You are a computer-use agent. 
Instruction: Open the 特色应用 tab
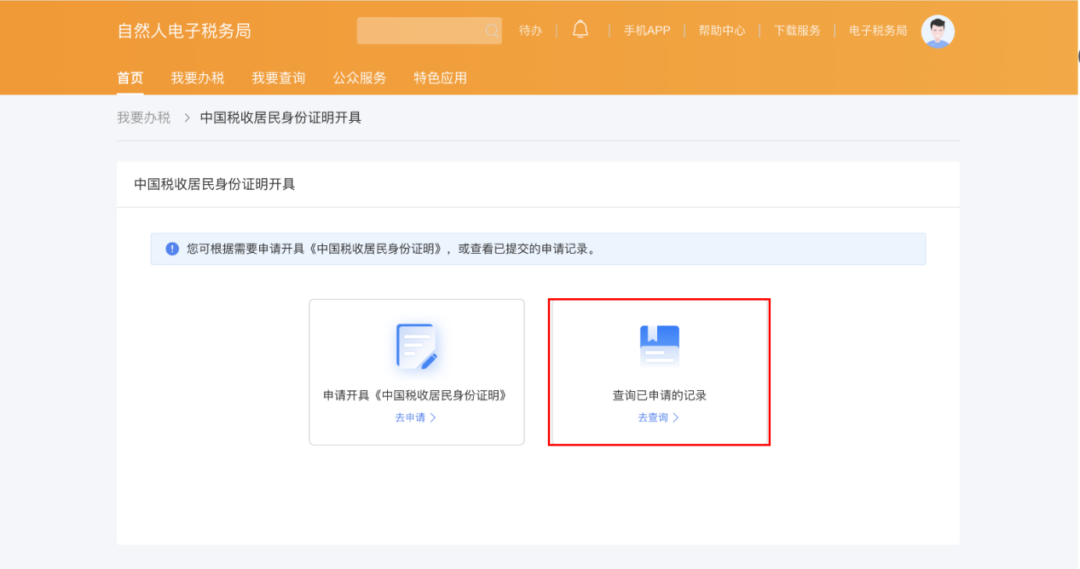coord(440,78)
